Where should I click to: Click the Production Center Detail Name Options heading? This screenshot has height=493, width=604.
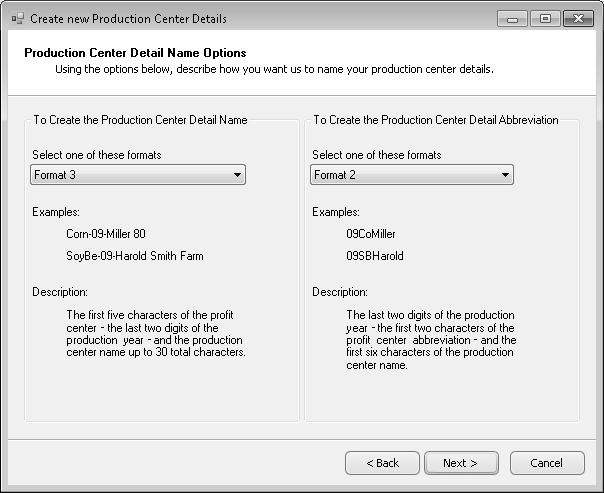135,52
